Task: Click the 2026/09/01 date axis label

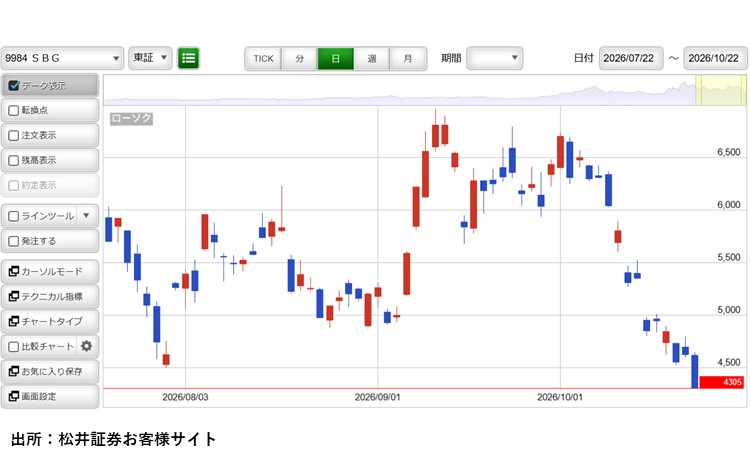Action: click(377, 397)
